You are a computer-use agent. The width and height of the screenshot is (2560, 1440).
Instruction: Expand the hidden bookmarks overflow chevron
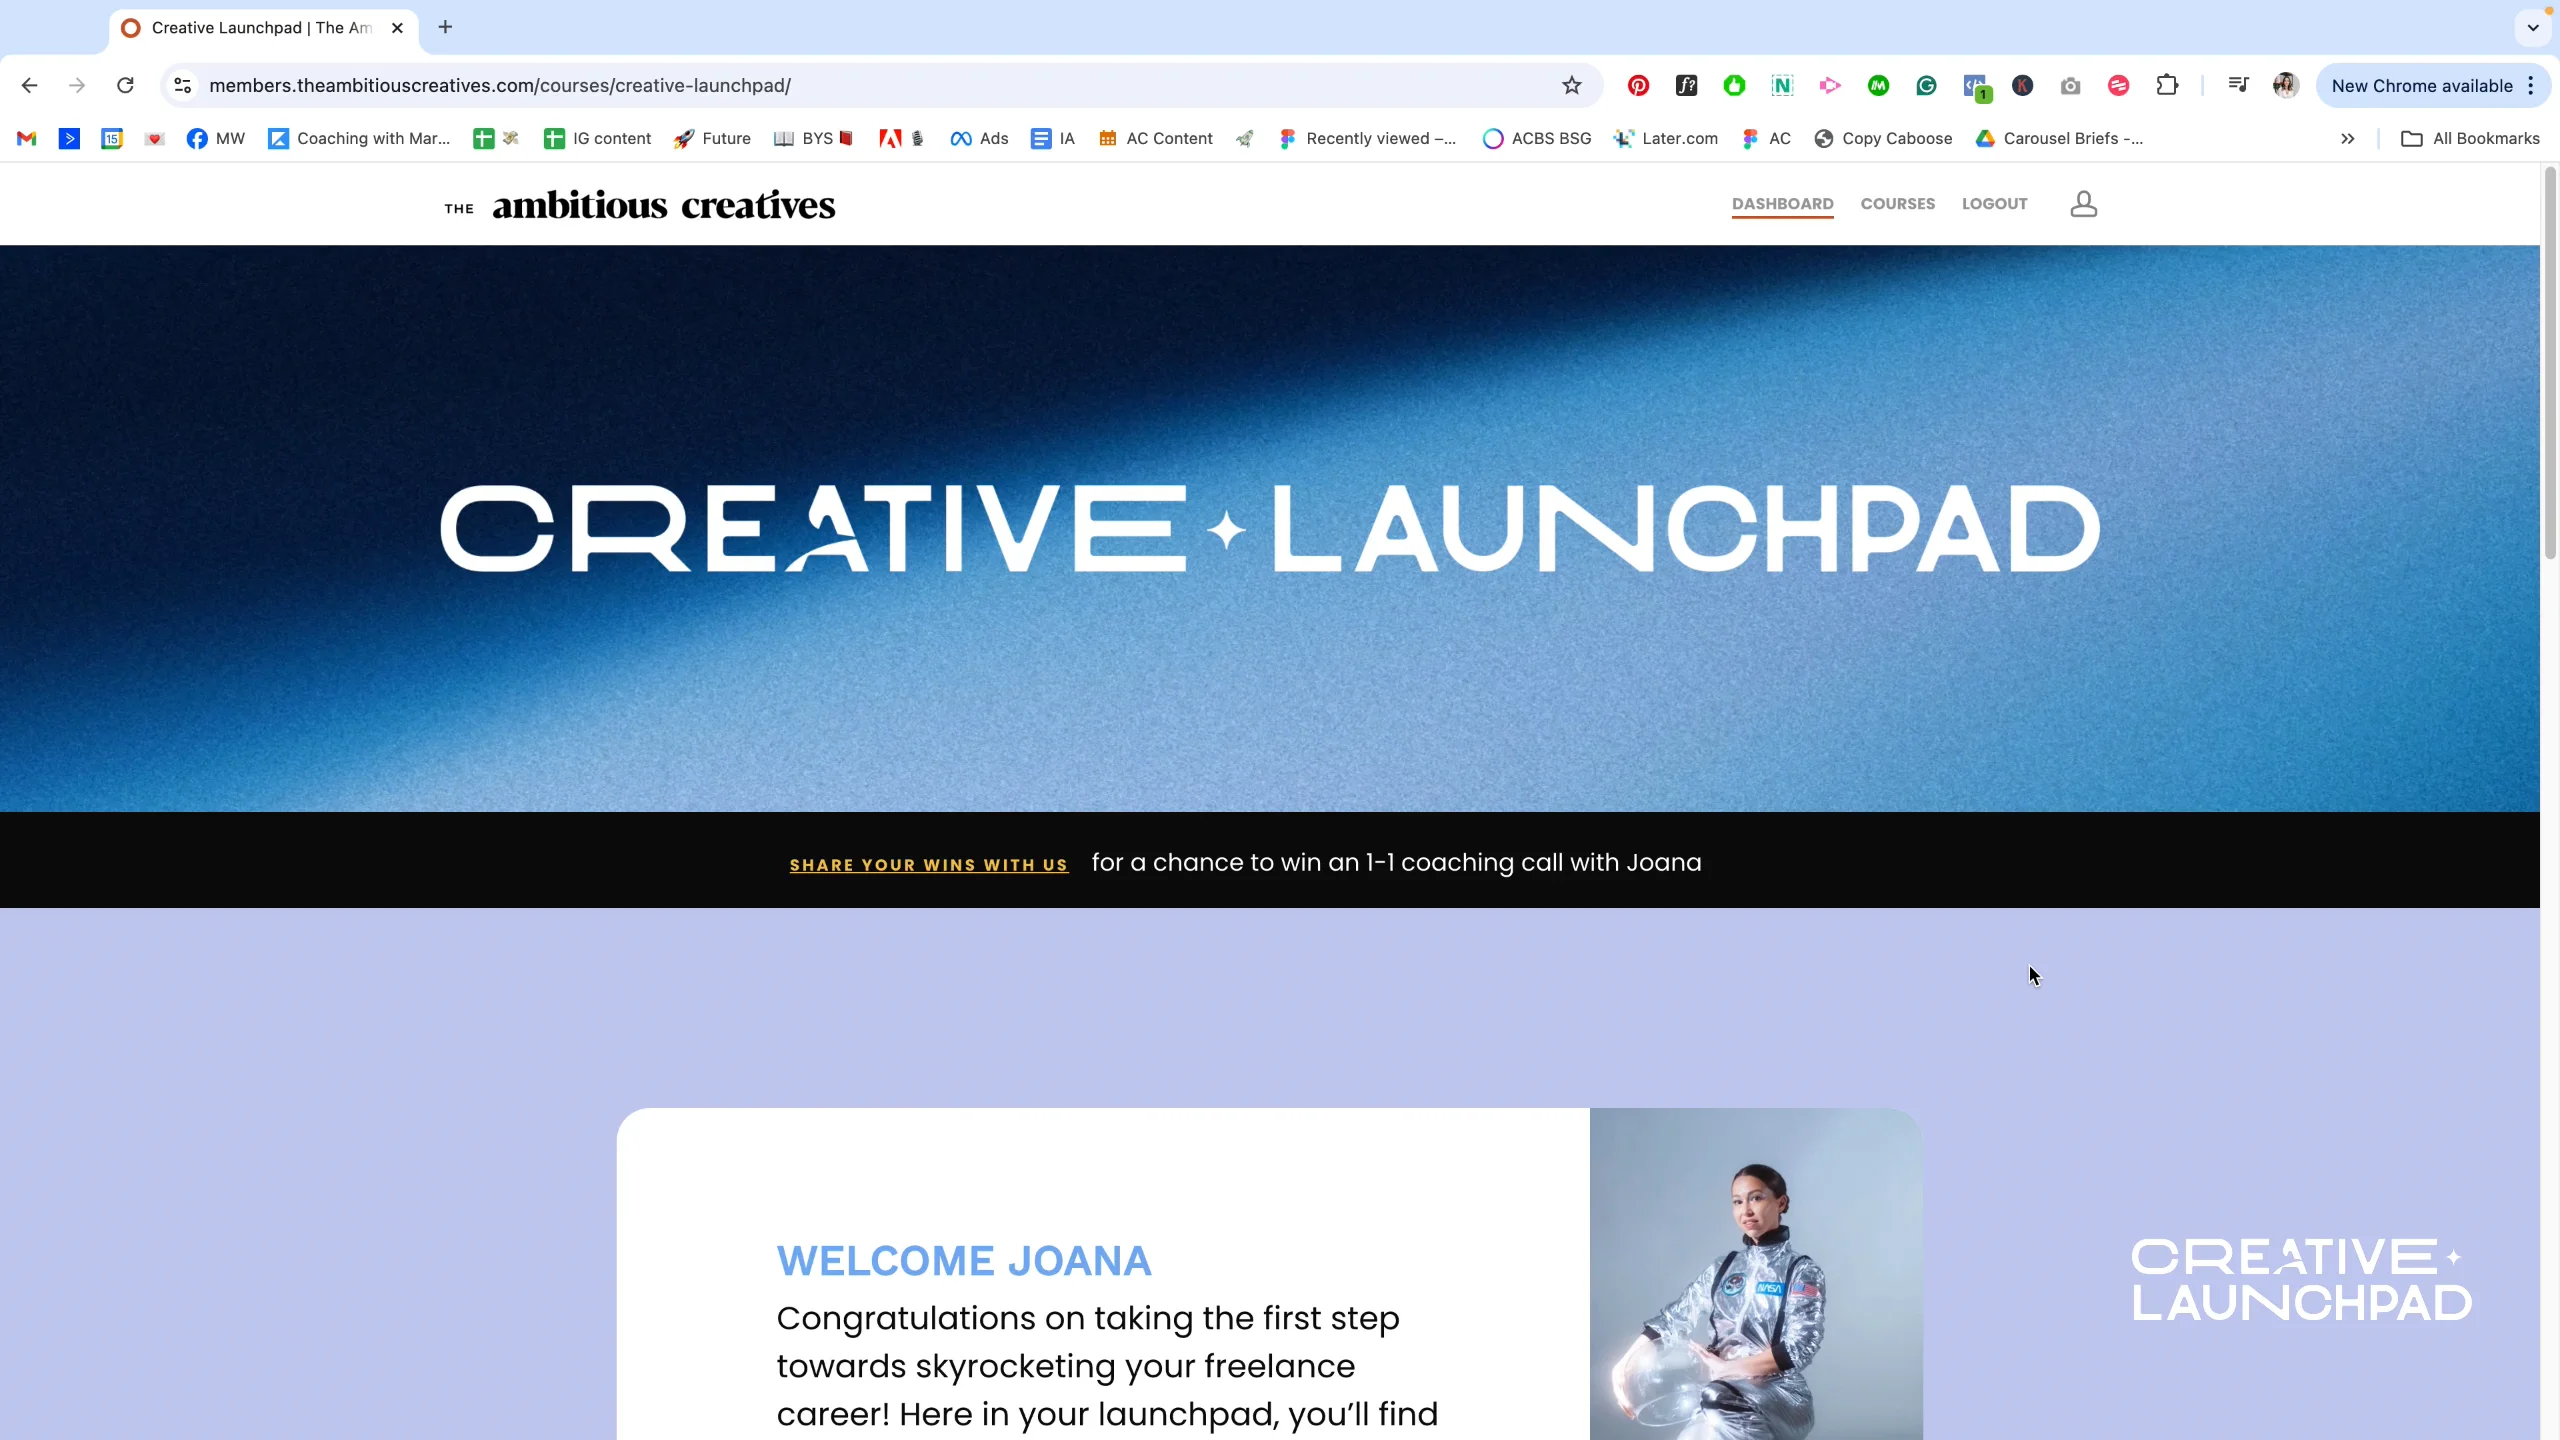tap(2348, 139)
